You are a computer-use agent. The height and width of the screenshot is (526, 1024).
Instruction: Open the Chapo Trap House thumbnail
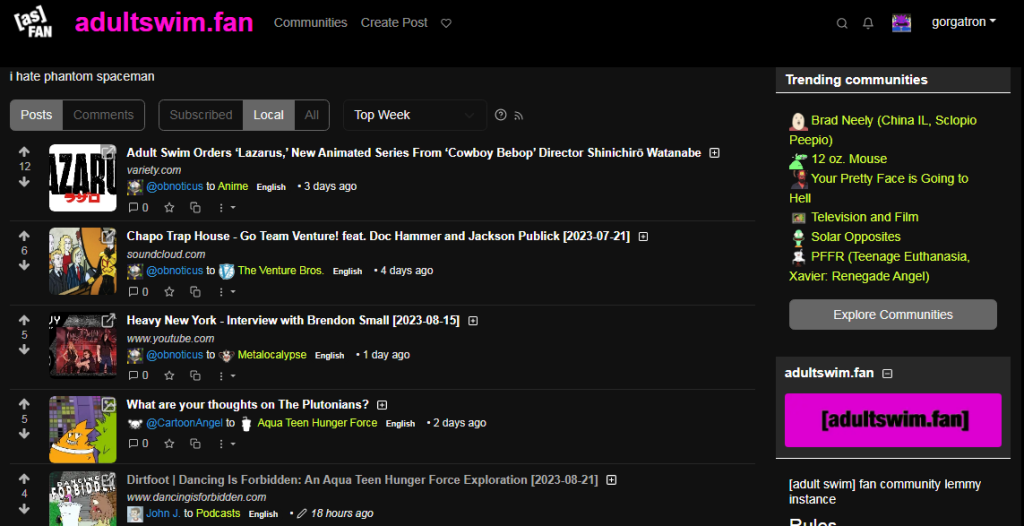click(83, 261)
